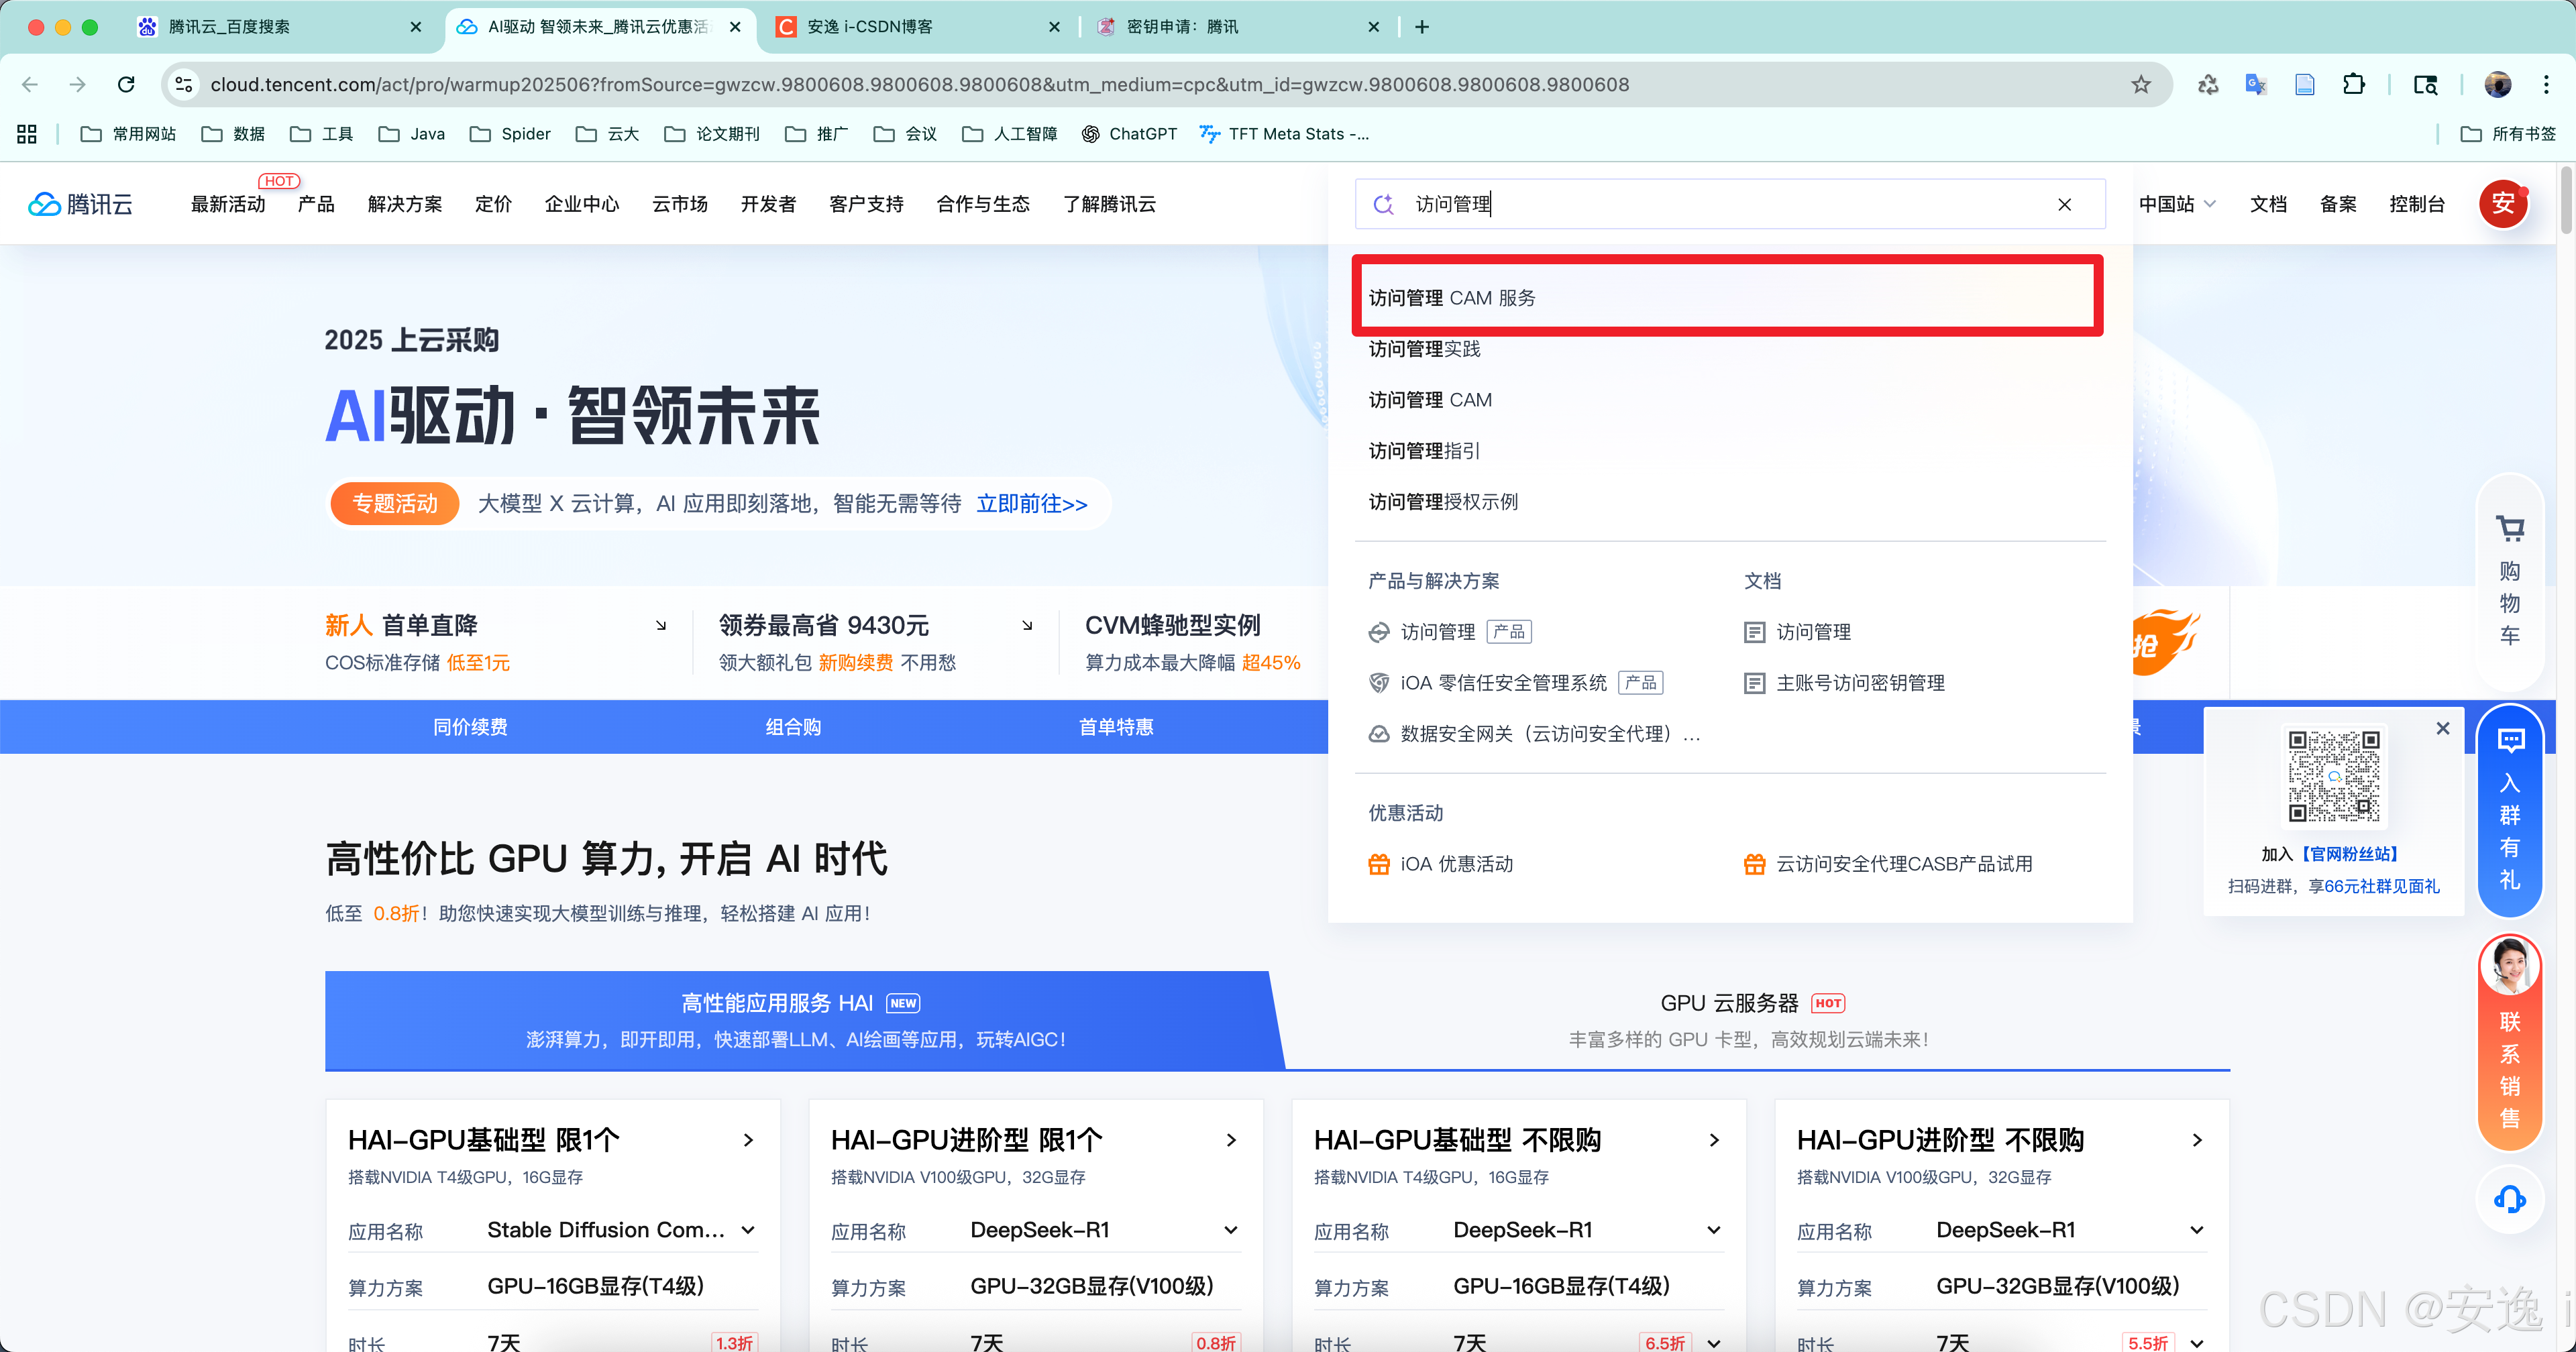Click the 专题活动 orange button
Screen dimensions: 2576x1352
pyautogui.click(x=395, y=503)
